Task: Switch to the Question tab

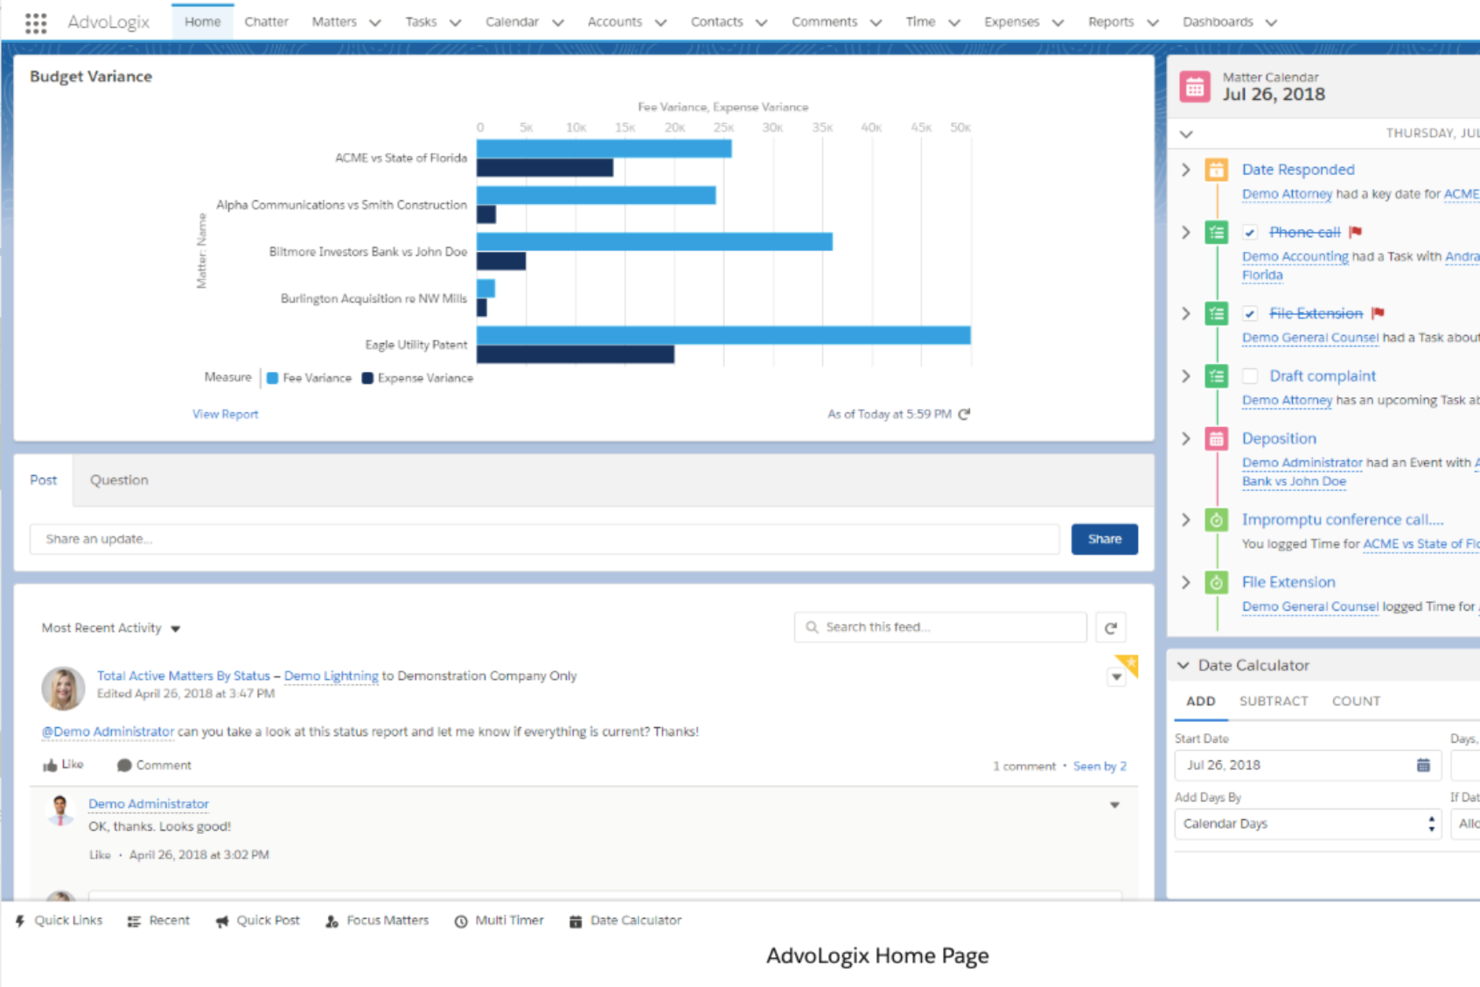Action: [119, 480]
